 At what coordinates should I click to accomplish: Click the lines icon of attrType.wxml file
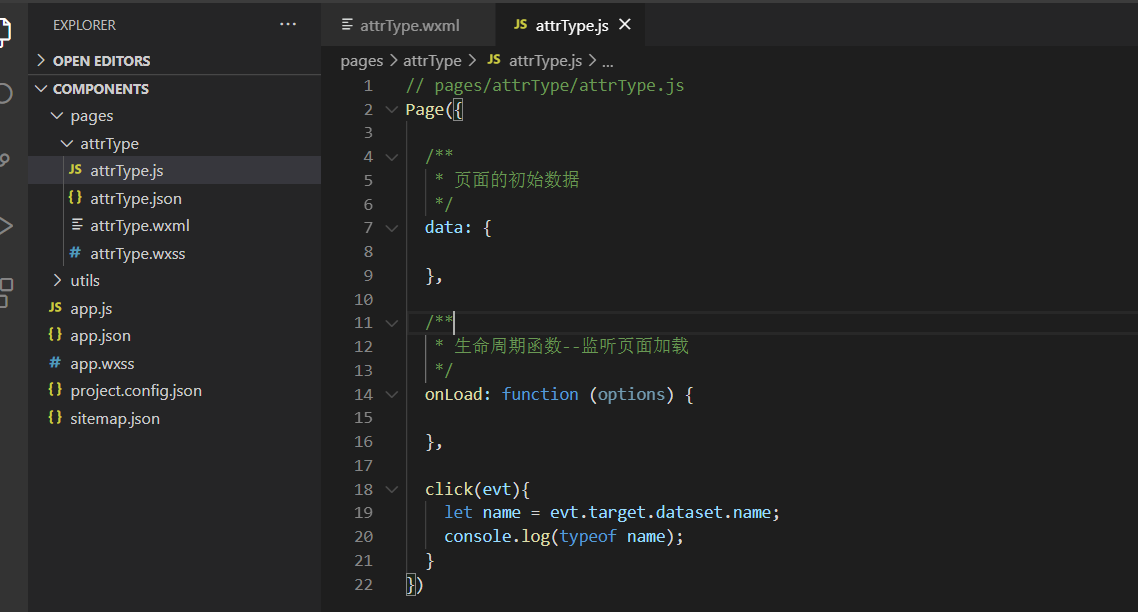(77, 224)
